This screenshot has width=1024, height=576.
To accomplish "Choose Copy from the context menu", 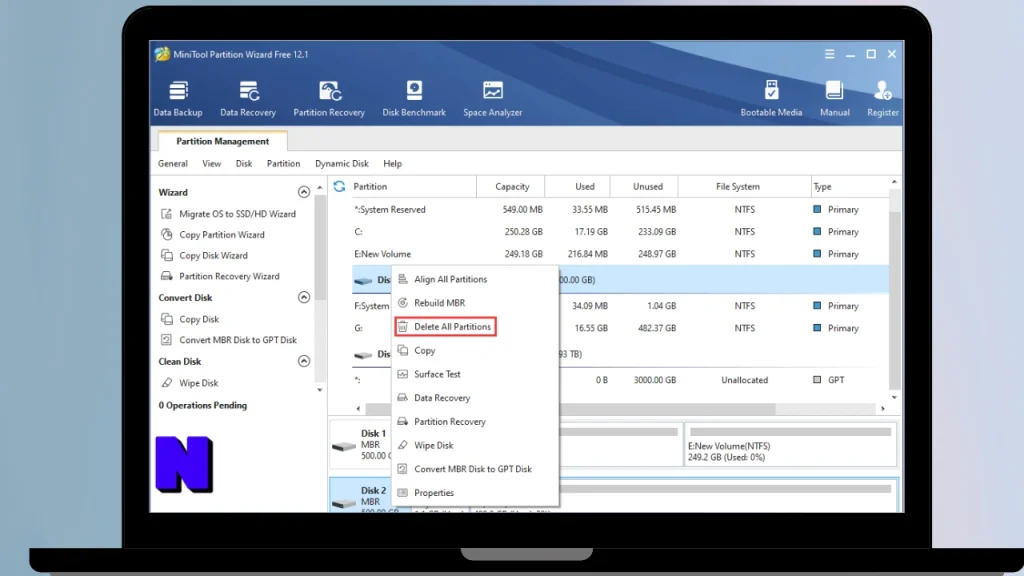I will (475, 351).
